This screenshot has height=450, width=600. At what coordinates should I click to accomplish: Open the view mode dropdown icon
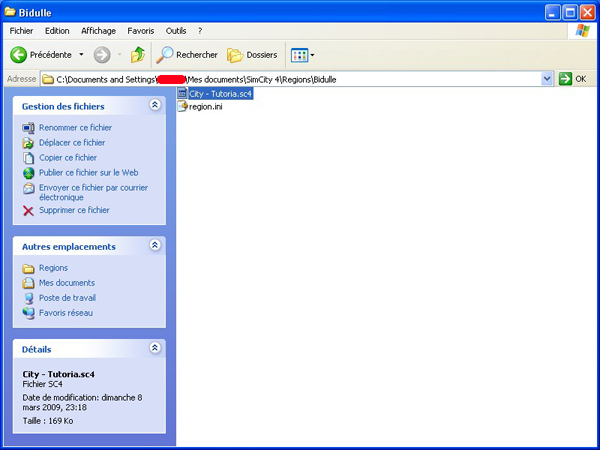coord(302,55)
